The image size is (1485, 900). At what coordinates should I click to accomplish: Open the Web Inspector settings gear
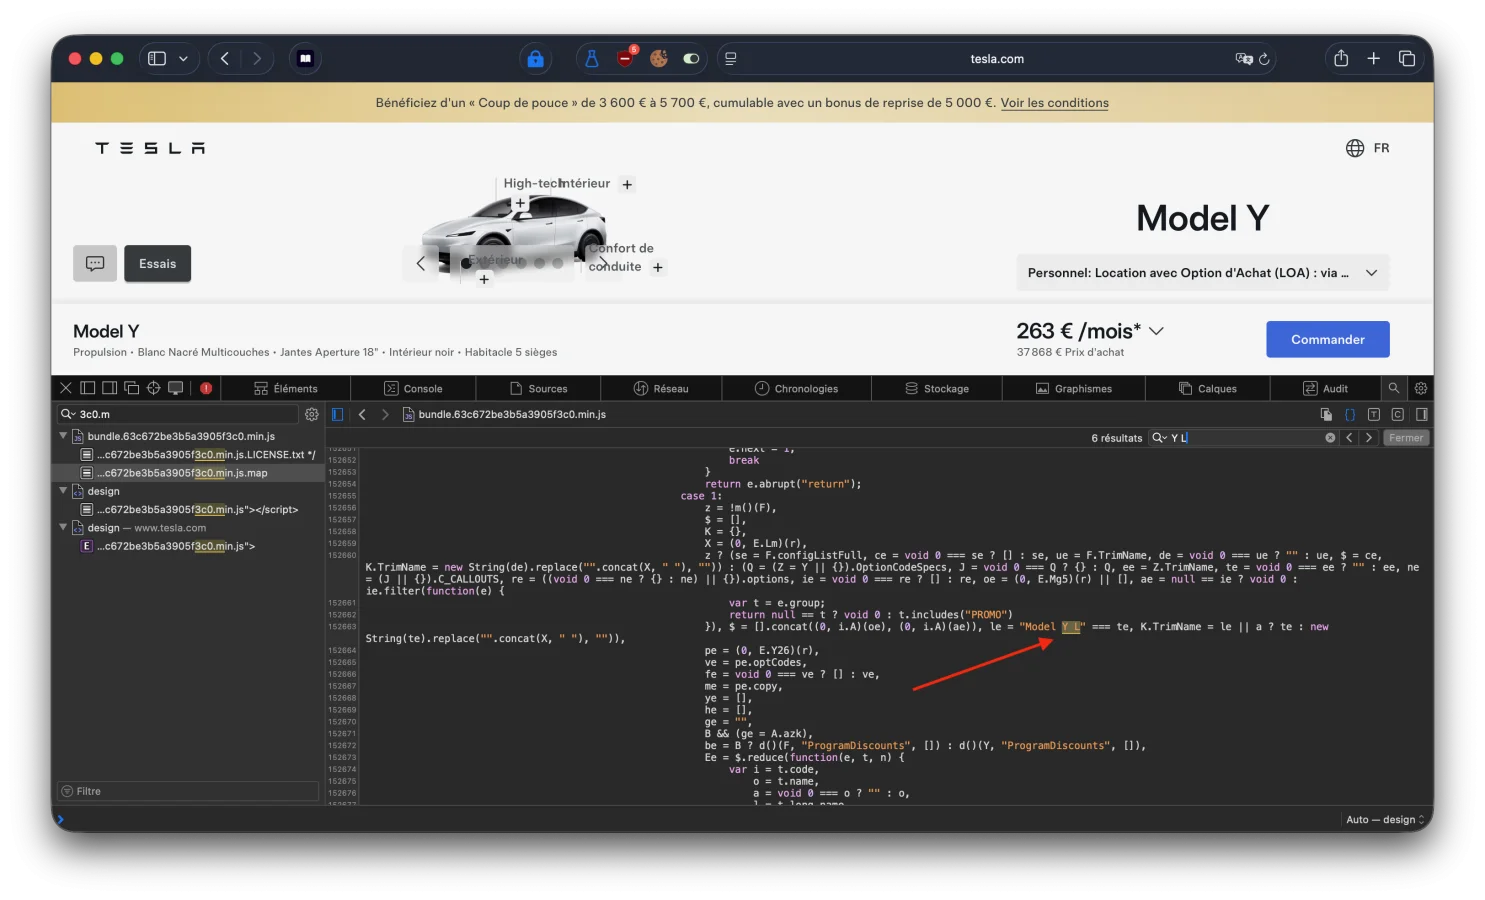tap(1420, 388)
